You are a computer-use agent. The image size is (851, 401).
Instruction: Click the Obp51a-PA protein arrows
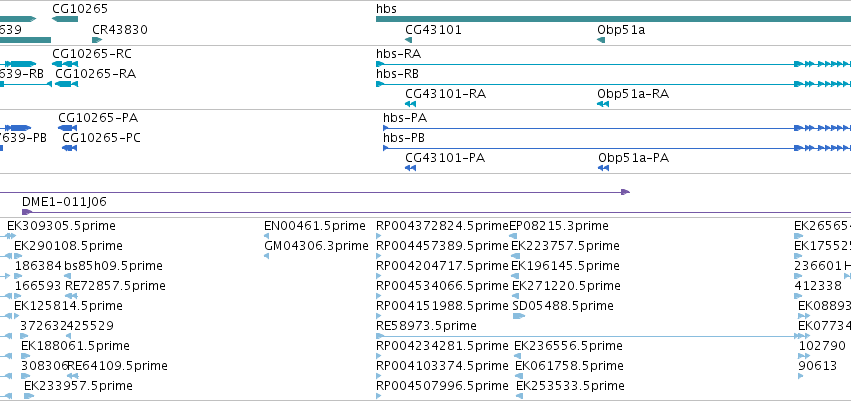[x=604, y=168]
